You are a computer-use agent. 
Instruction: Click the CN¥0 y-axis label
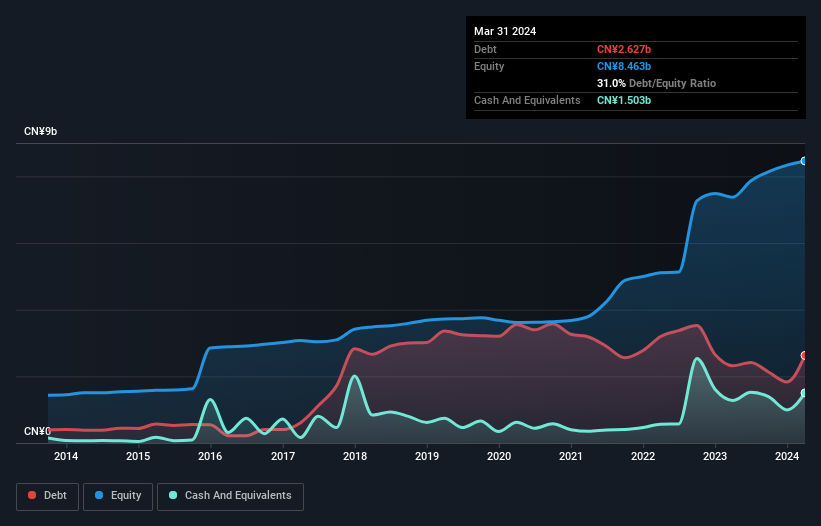[x=37, y=431]
